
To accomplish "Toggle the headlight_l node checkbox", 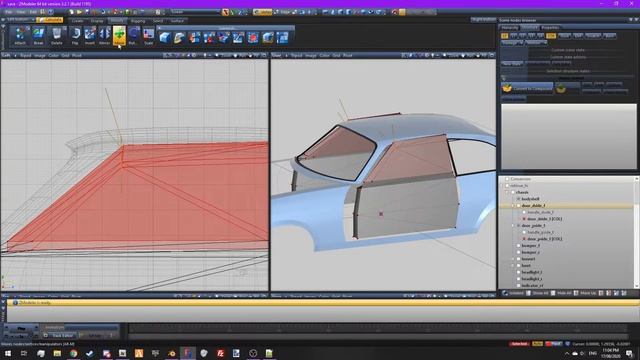I will 518,272.
